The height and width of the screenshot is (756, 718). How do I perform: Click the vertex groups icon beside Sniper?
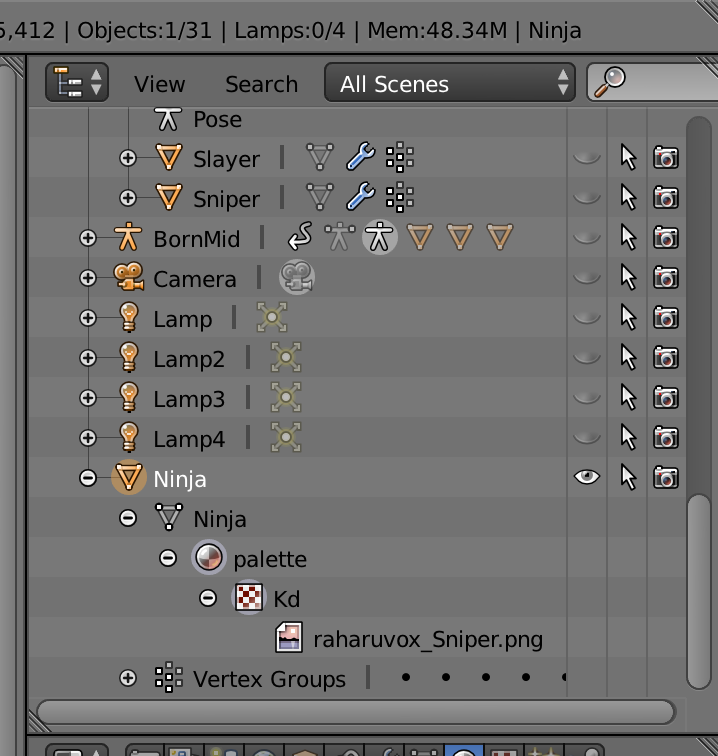coord(400,198)
